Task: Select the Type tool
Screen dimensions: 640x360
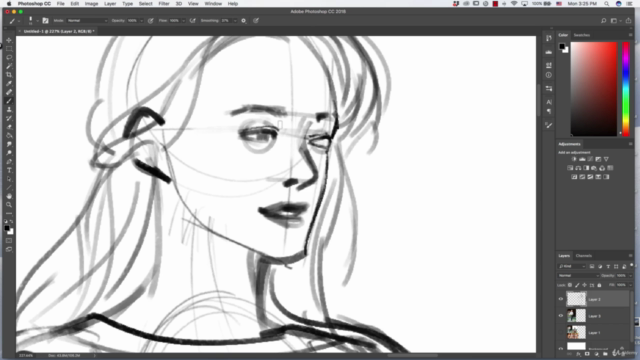Action: pos(9,170)
